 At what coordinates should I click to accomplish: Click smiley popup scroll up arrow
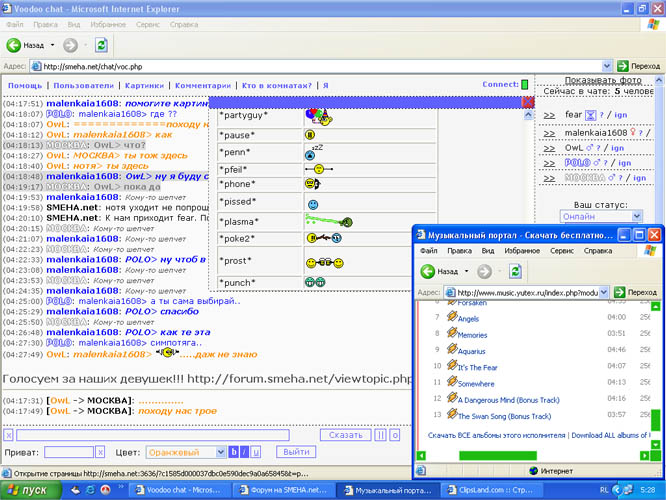528,115
